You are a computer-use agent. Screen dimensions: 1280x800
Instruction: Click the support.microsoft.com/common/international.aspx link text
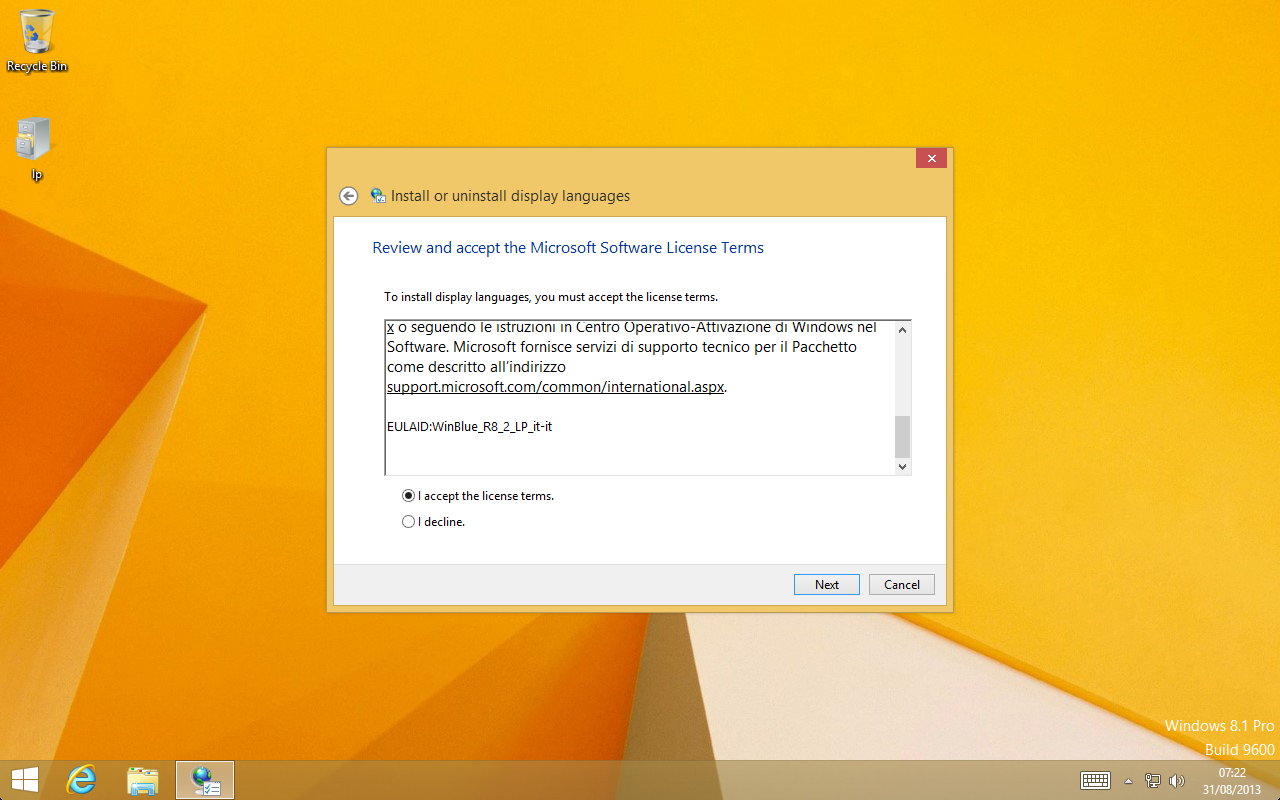(x=555, y=387)
